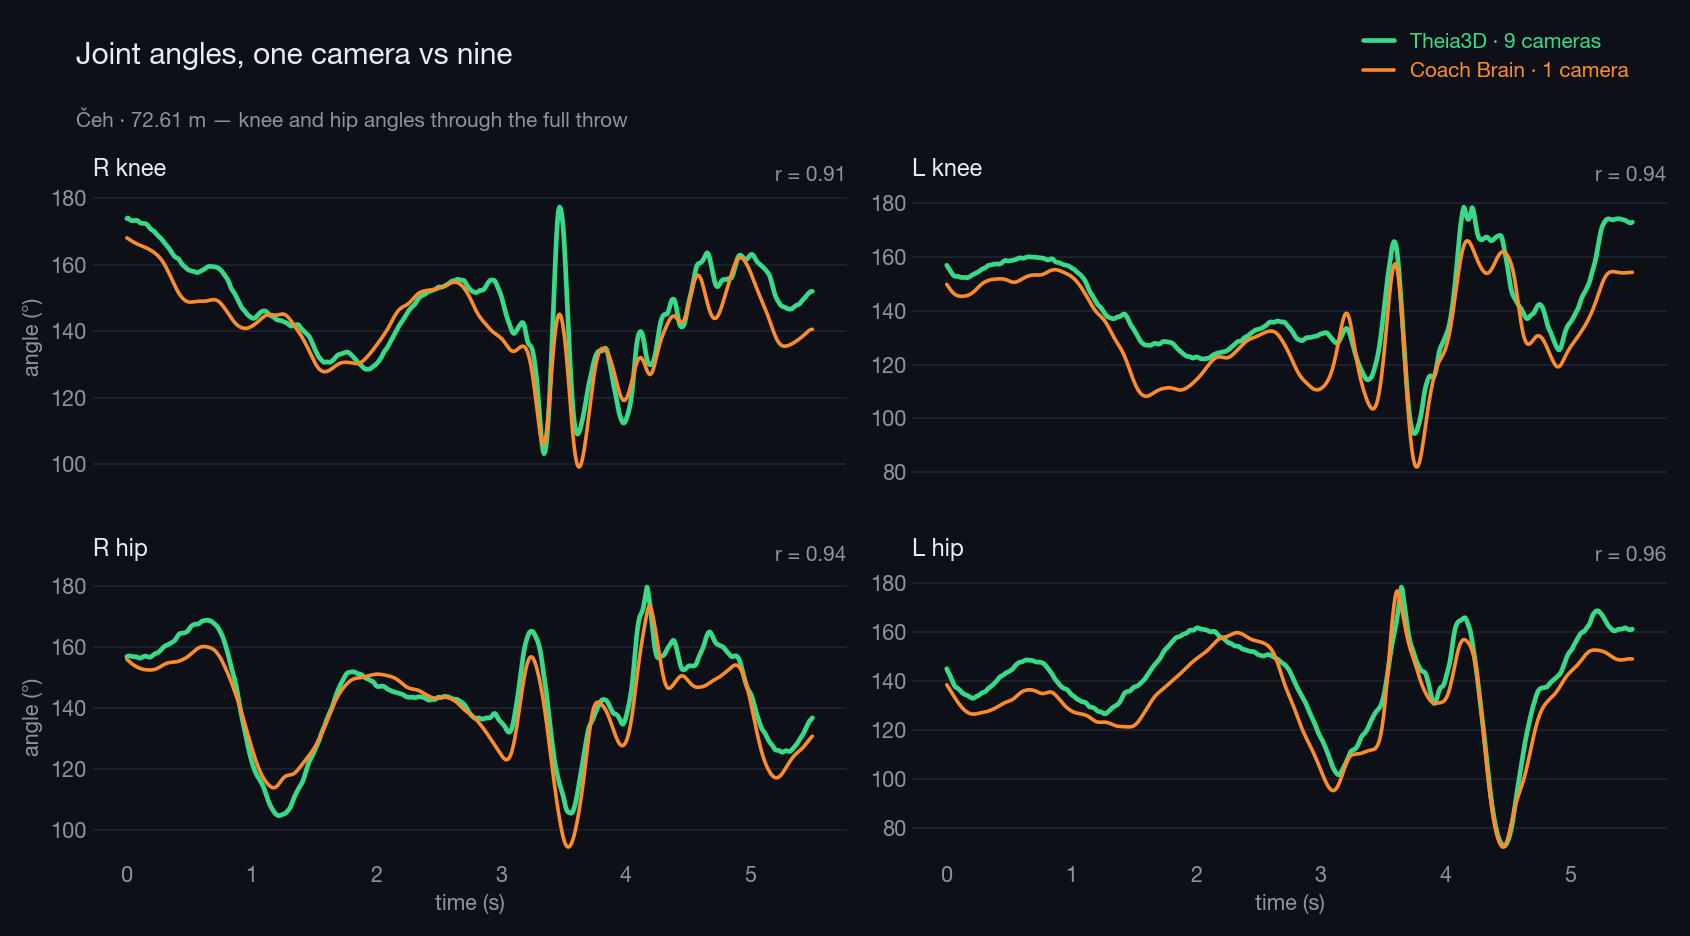Click the "r = 0.91" correlation label

tap(810, 174)
